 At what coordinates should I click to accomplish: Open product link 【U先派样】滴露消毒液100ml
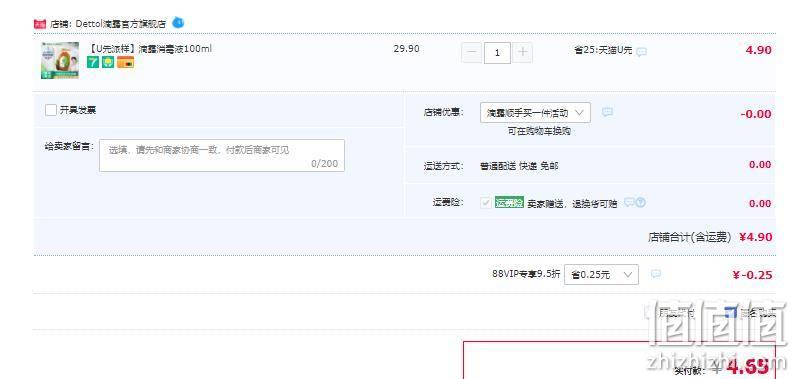tap(149, 49)
